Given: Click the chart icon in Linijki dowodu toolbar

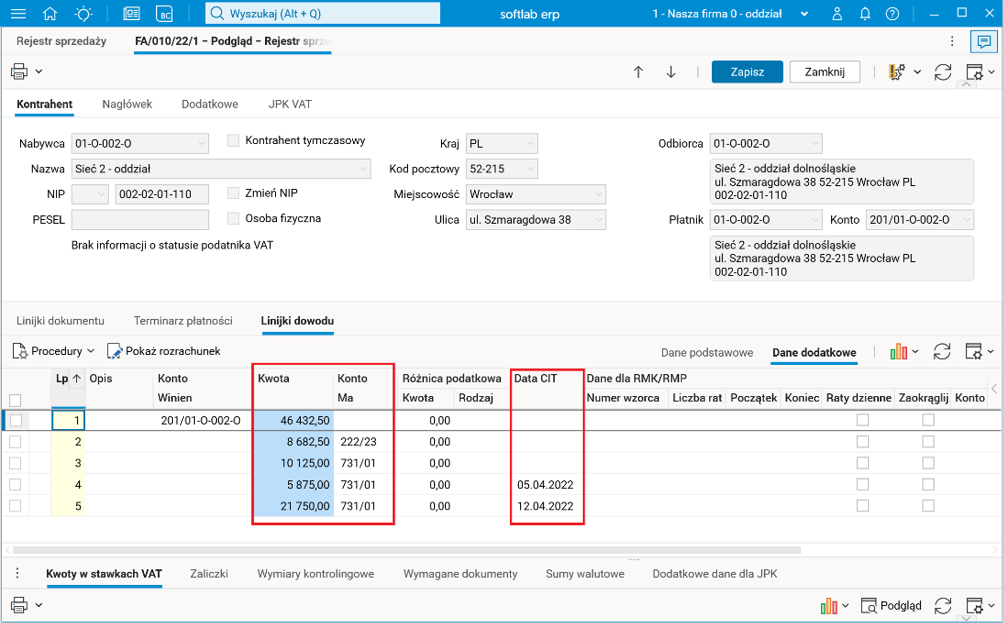Looking at the screenshot, I should [x=899, y=351].
